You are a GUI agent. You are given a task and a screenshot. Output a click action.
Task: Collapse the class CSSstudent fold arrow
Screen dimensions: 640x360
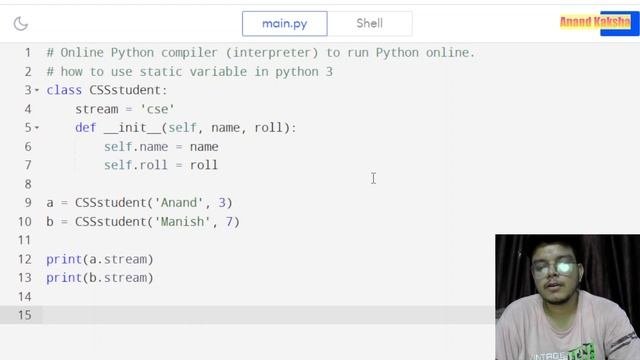[x=37, y=90]
